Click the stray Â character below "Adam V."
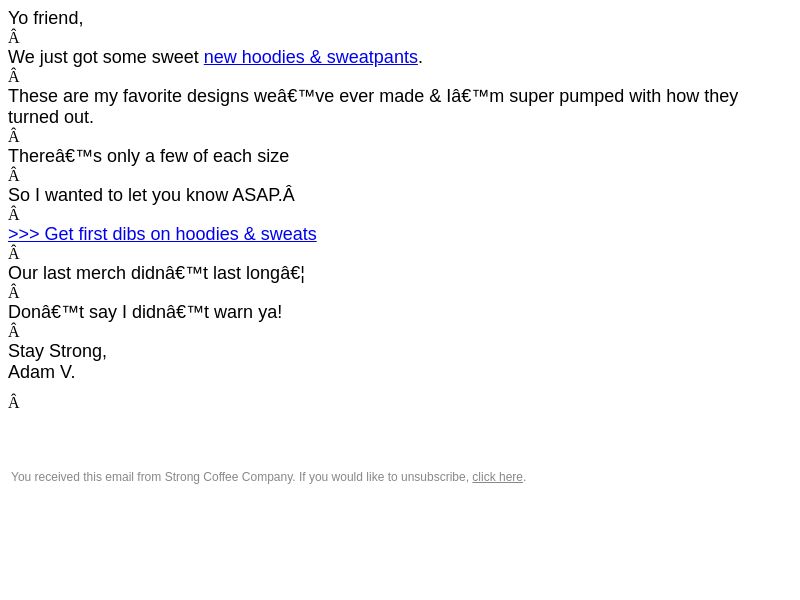 pyautogui.click(x=14, y=403)
